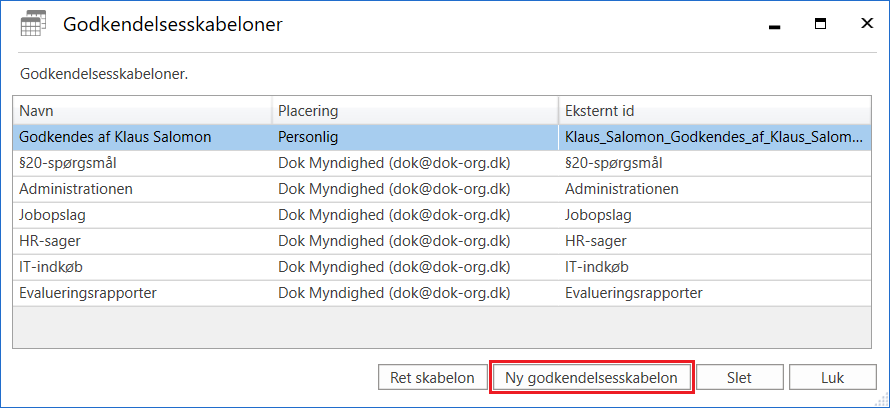Sort by the Navn column header
The image size is (890, 408).
click(142, 110)
